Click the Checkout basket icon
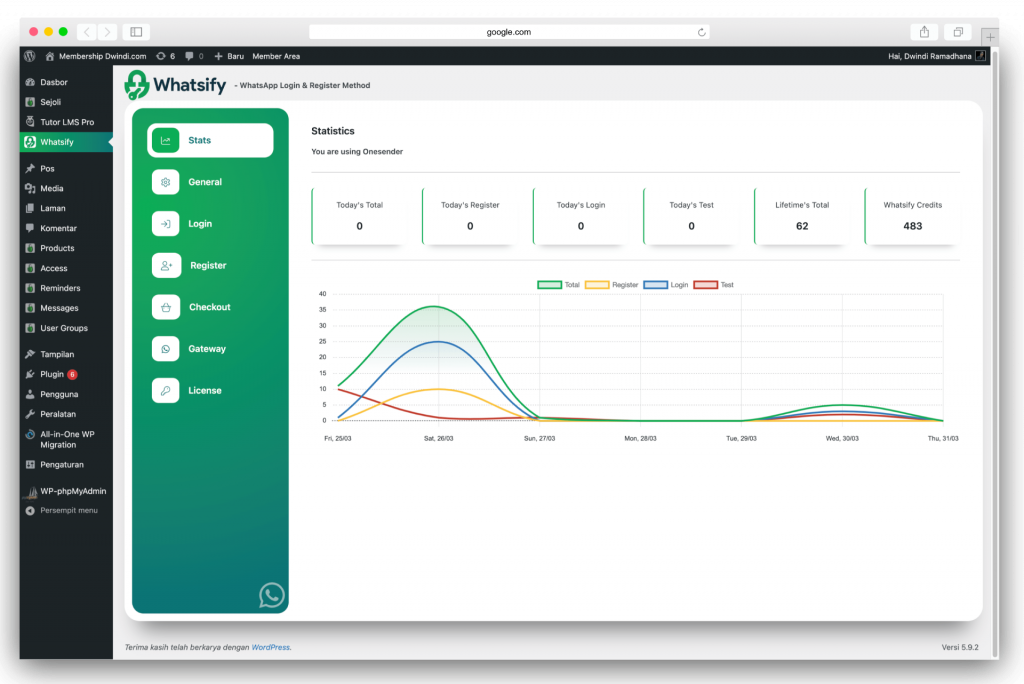This screenshot has height=684, width=1024. click(x=166, y=307)
